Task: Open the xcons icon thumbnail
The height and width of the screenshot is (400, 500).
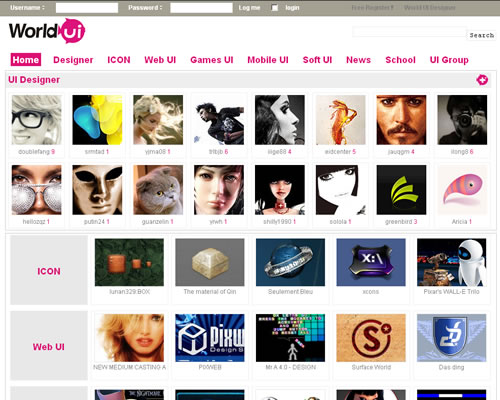Action: 371,262
